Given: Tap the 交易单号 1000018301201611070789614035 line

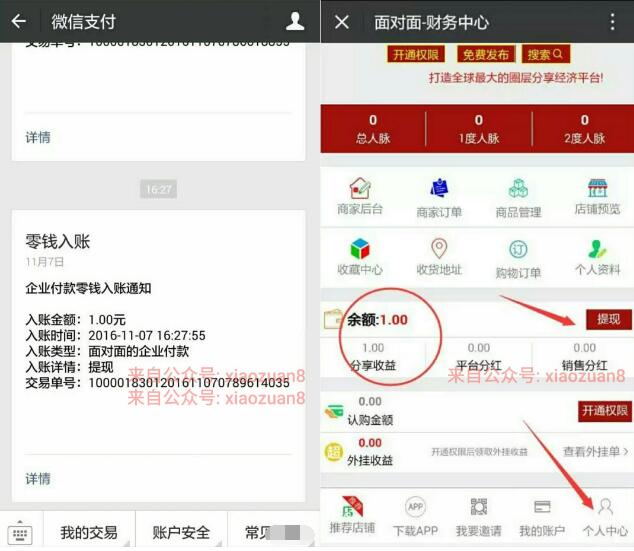Looking at the screenshot, I should (157, 382).
